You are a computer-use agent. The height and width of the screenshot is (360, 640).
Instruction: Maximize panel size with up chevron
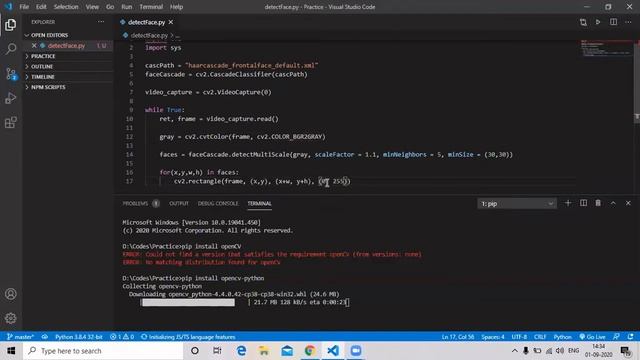pyautogui.click(x=613, y=203)
